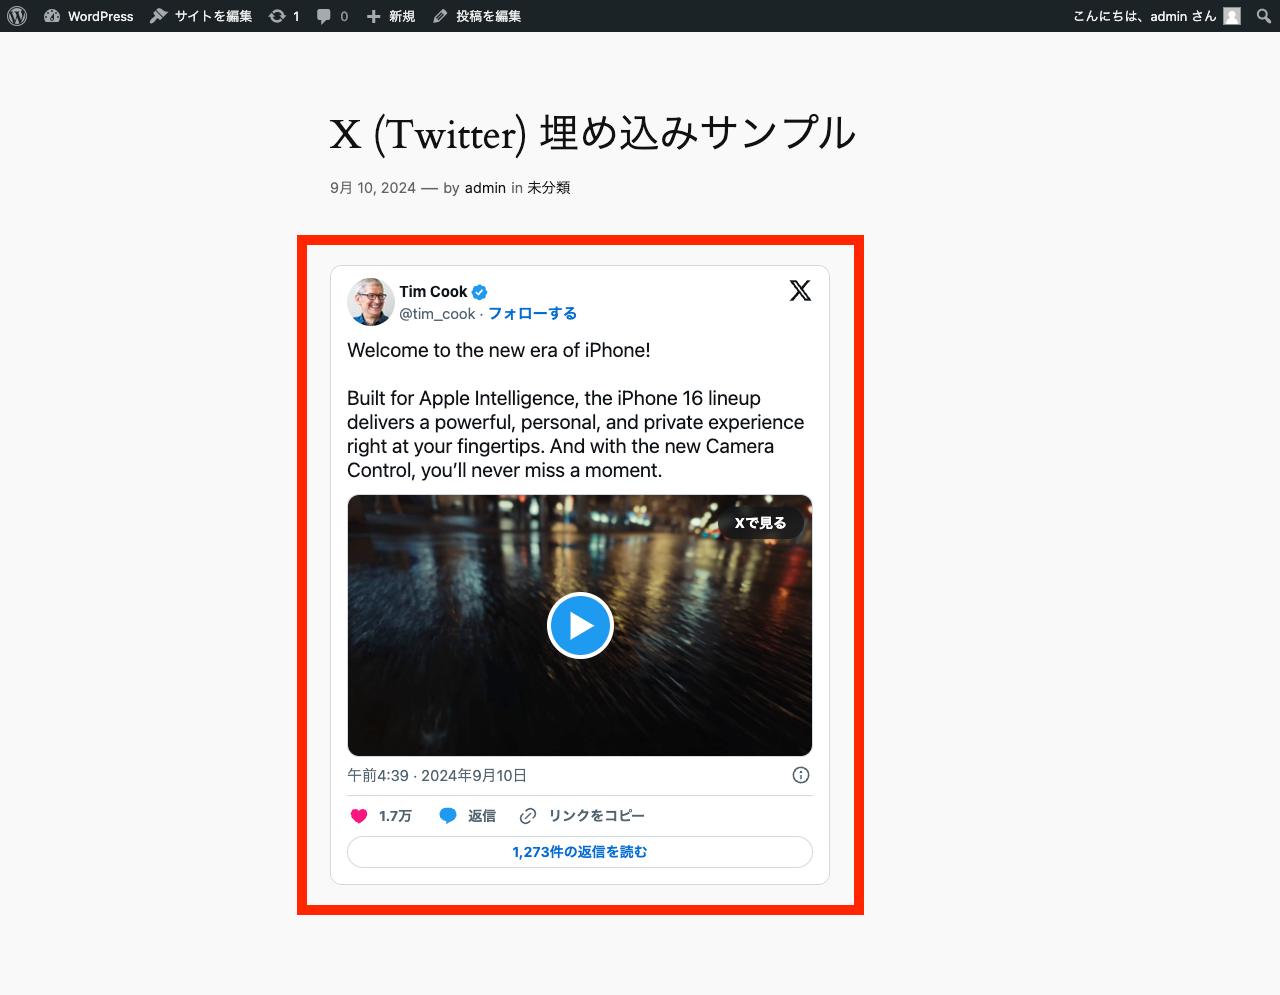Open サイトを編集 in the admin bar
Image resolution: width=1280 pixels, height=995 pixels.
coord(201,16)
